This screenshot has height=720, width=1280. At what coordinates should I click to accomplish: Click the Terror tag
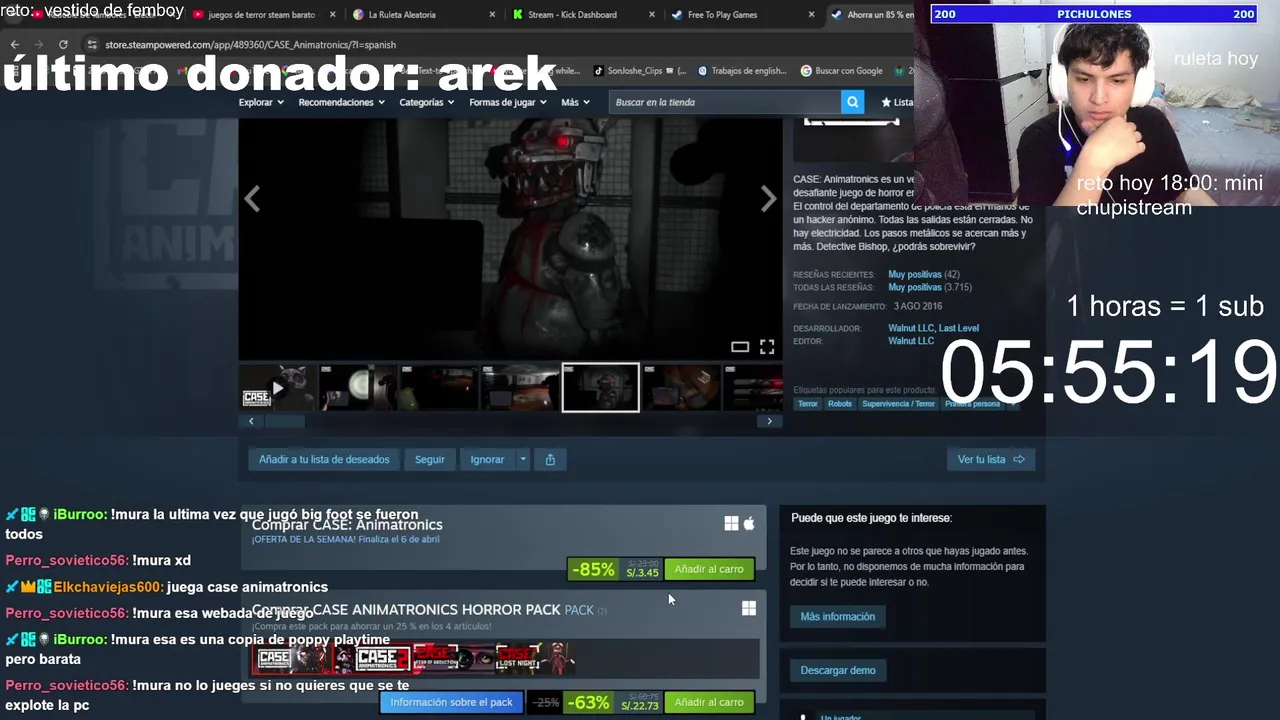click(x=808, y=404)
